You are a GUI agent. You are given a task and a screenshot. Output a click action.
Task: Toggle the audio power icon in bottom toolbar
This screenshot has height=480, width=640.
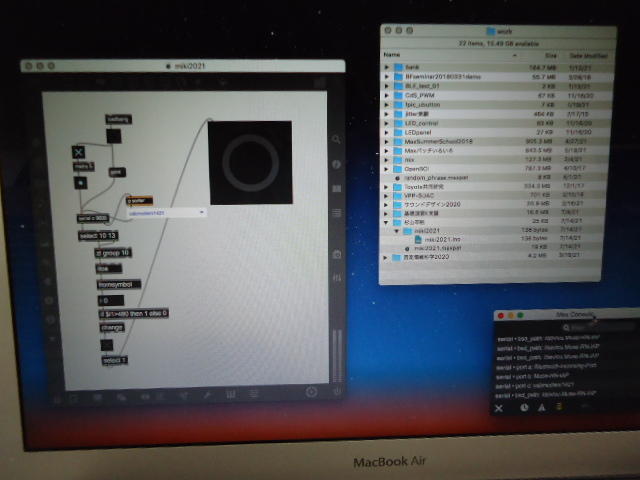click(x=337, y=391)
